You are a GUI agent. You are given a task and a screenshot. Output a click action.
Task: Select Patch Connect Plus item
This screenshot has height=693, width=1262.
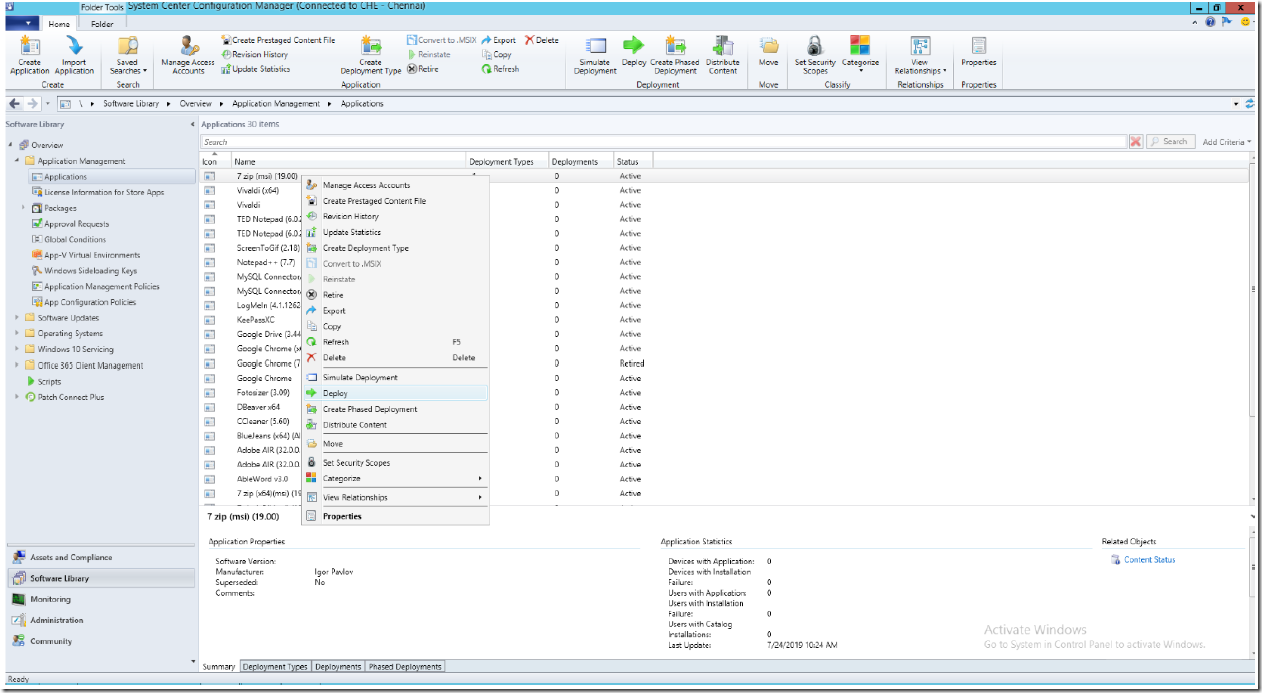coord(70,397)
